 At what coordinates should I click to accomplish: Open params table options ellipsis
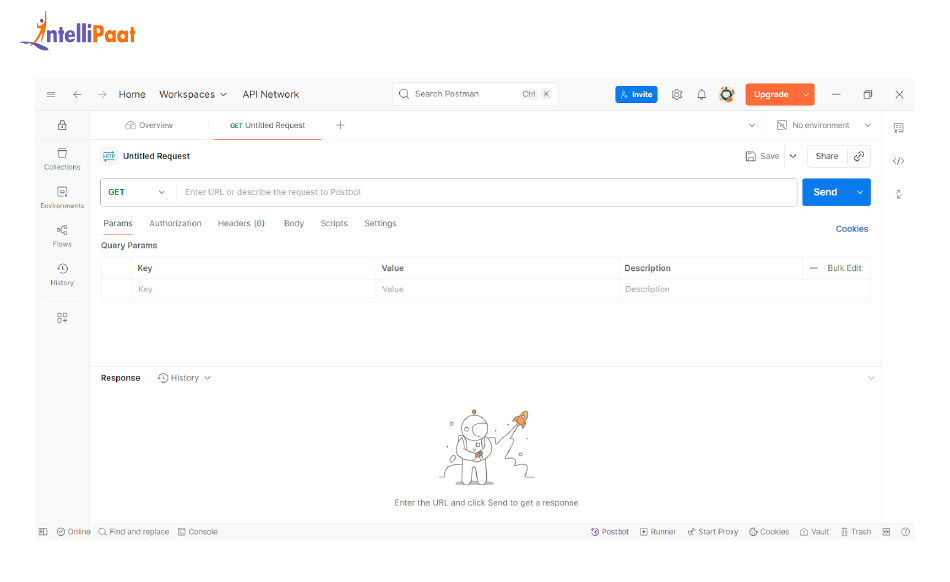(813, 268)
